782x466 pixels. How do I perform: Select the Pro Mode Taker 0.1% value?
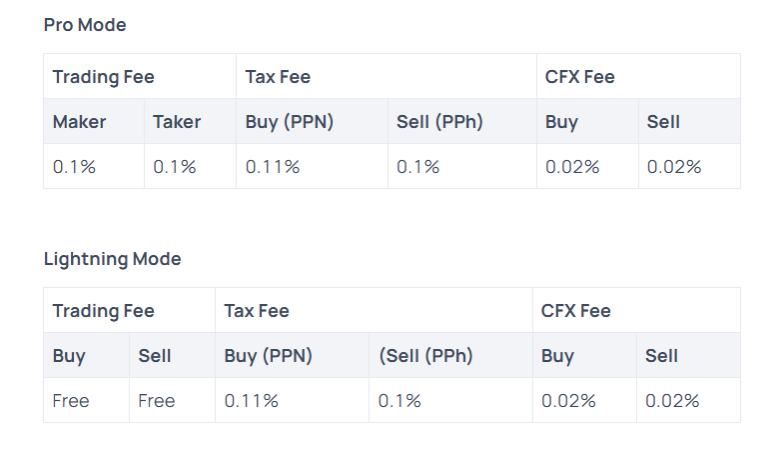pos(174,167)
